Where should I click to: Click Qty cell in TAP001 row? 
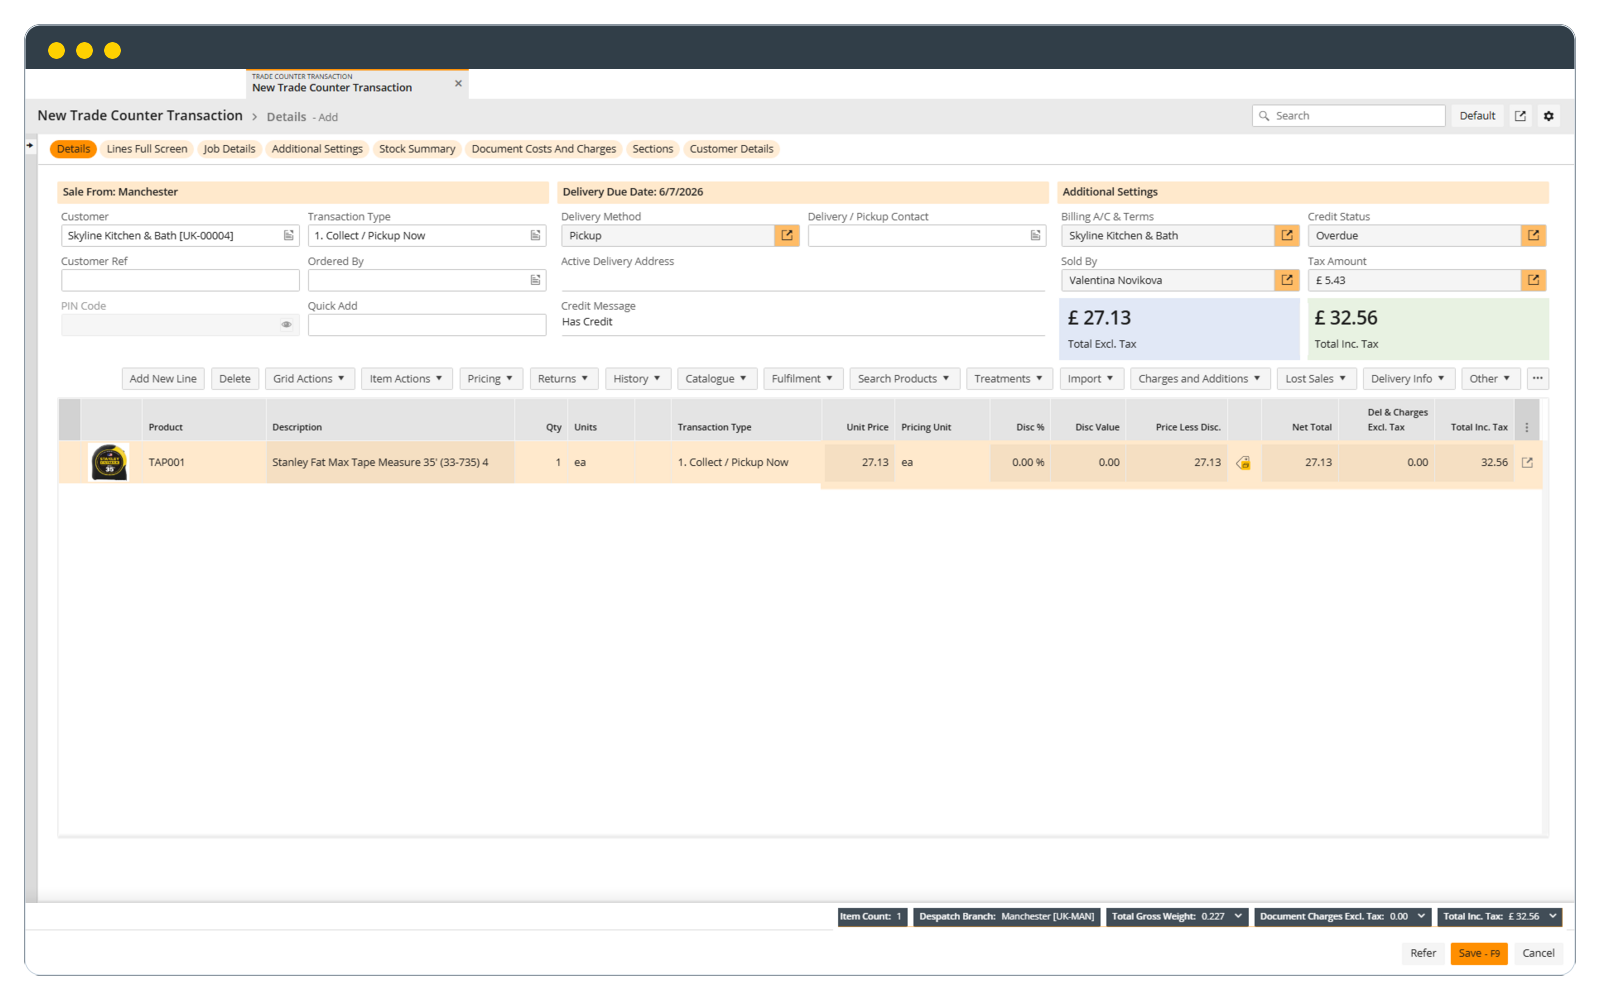click(x=541, y=463)
